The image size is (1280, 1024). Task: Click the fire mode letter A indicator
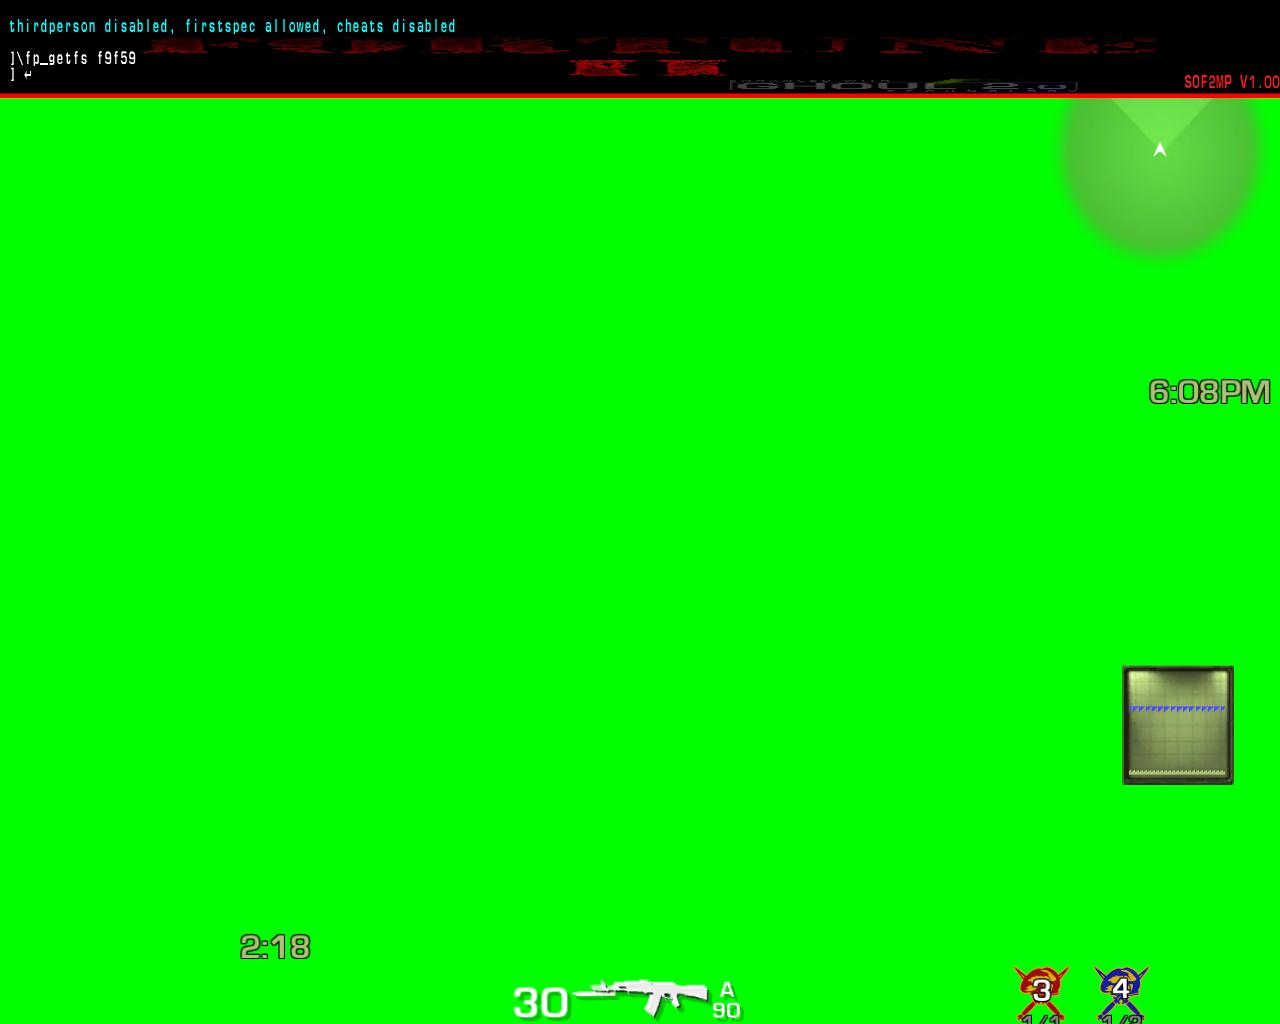pyautogui.click(x=727, y=990)
